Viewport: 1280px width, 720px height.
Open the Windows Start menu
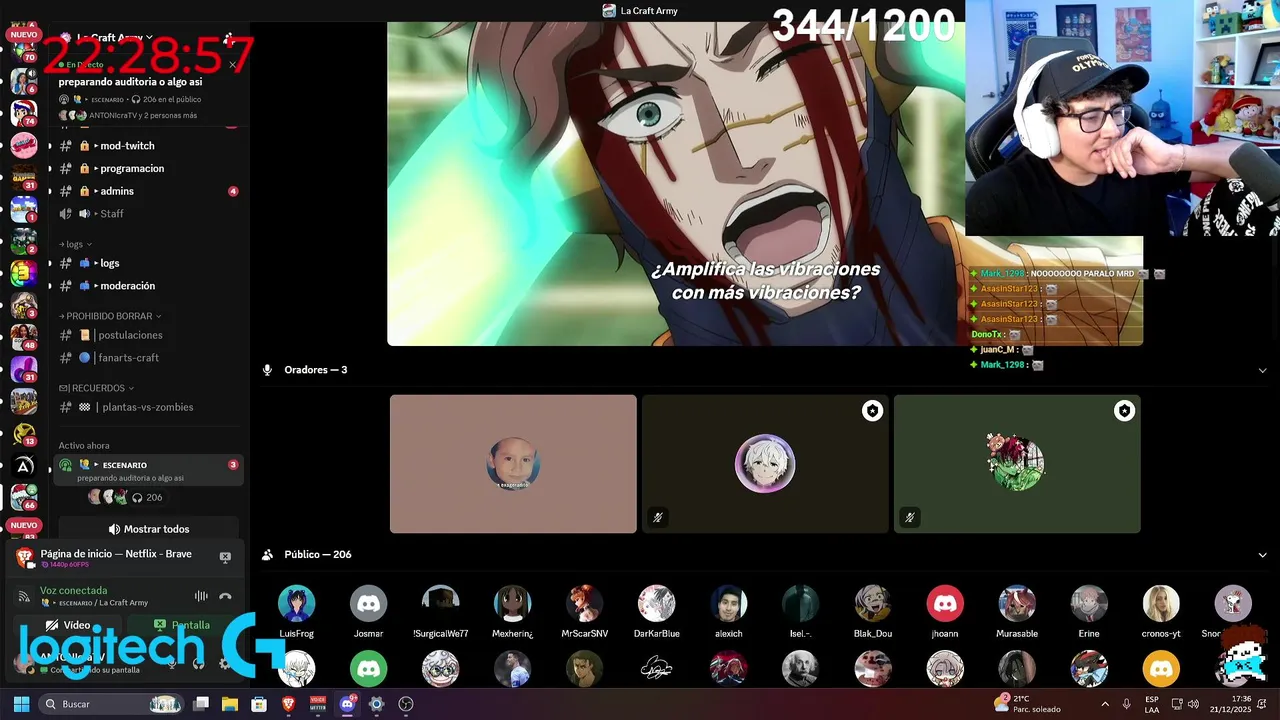[21, 704]
